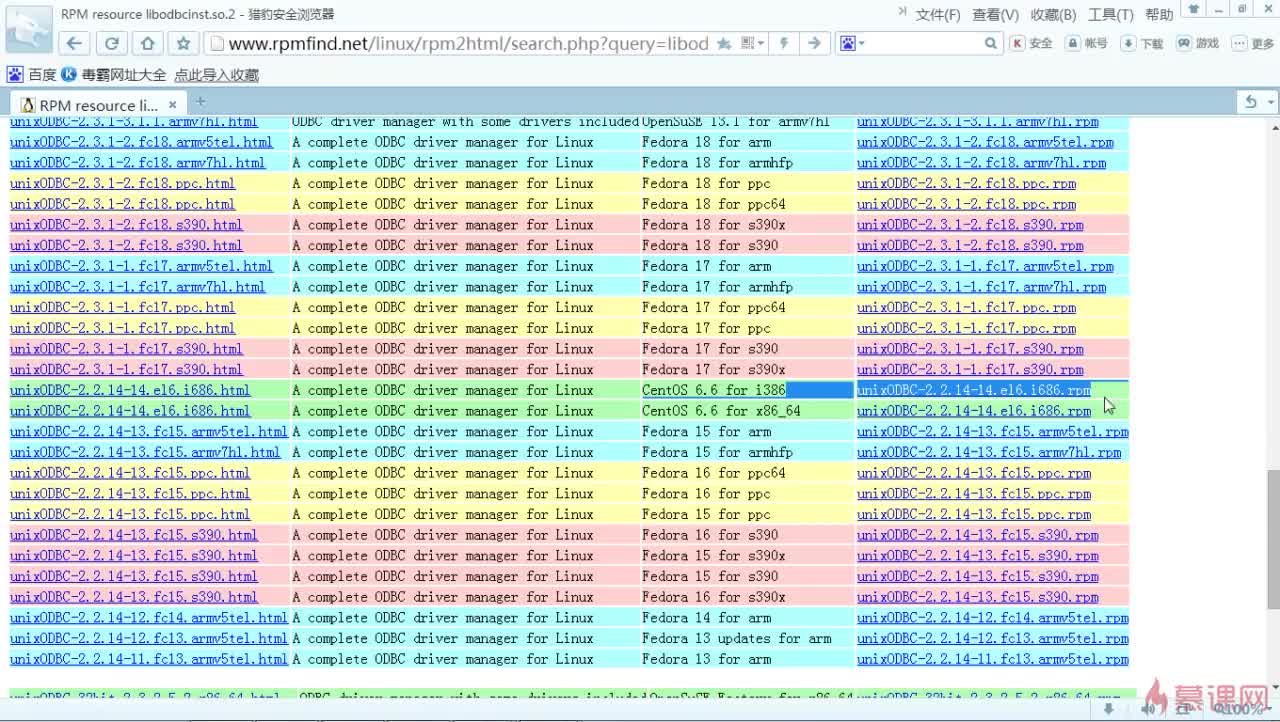Open unixODBC-2.2.14-11.fc13.armv5tel.html link
Image resolution: width=1280 pixels, height=722 pixels.
[x=149, y=659]
